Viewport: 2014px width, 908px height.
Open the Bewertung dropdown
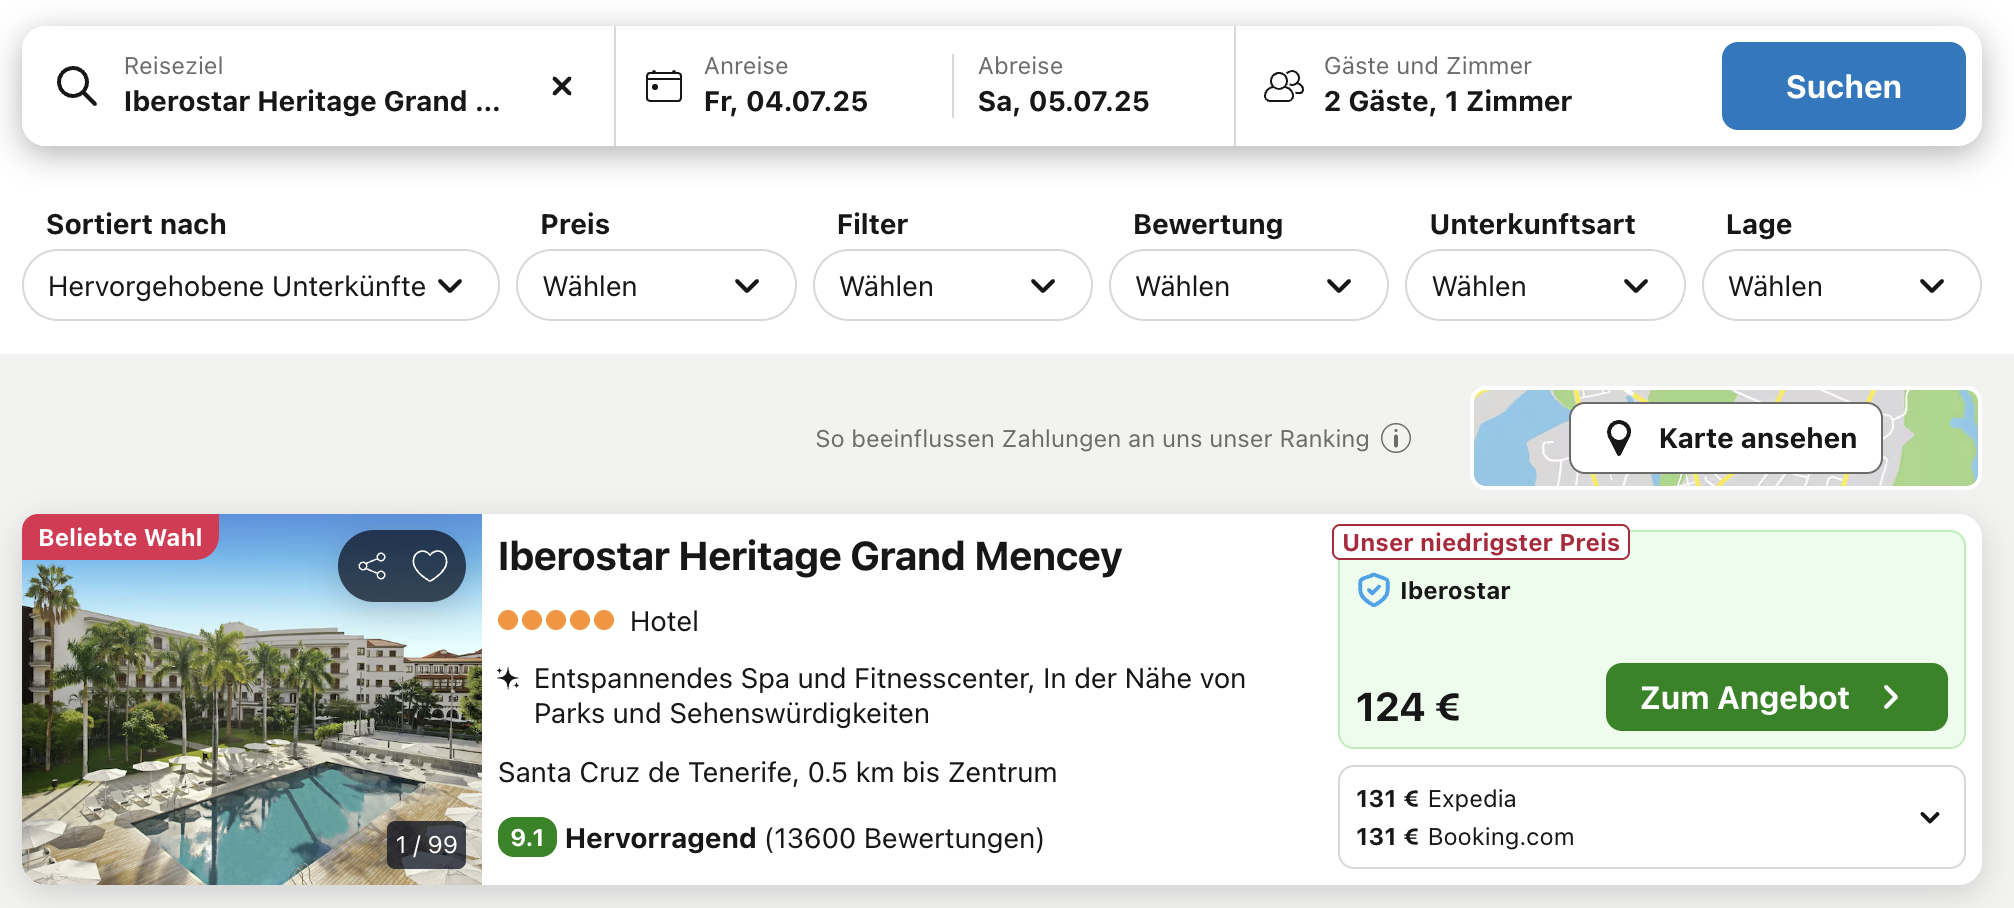(x=1248, y=285)
